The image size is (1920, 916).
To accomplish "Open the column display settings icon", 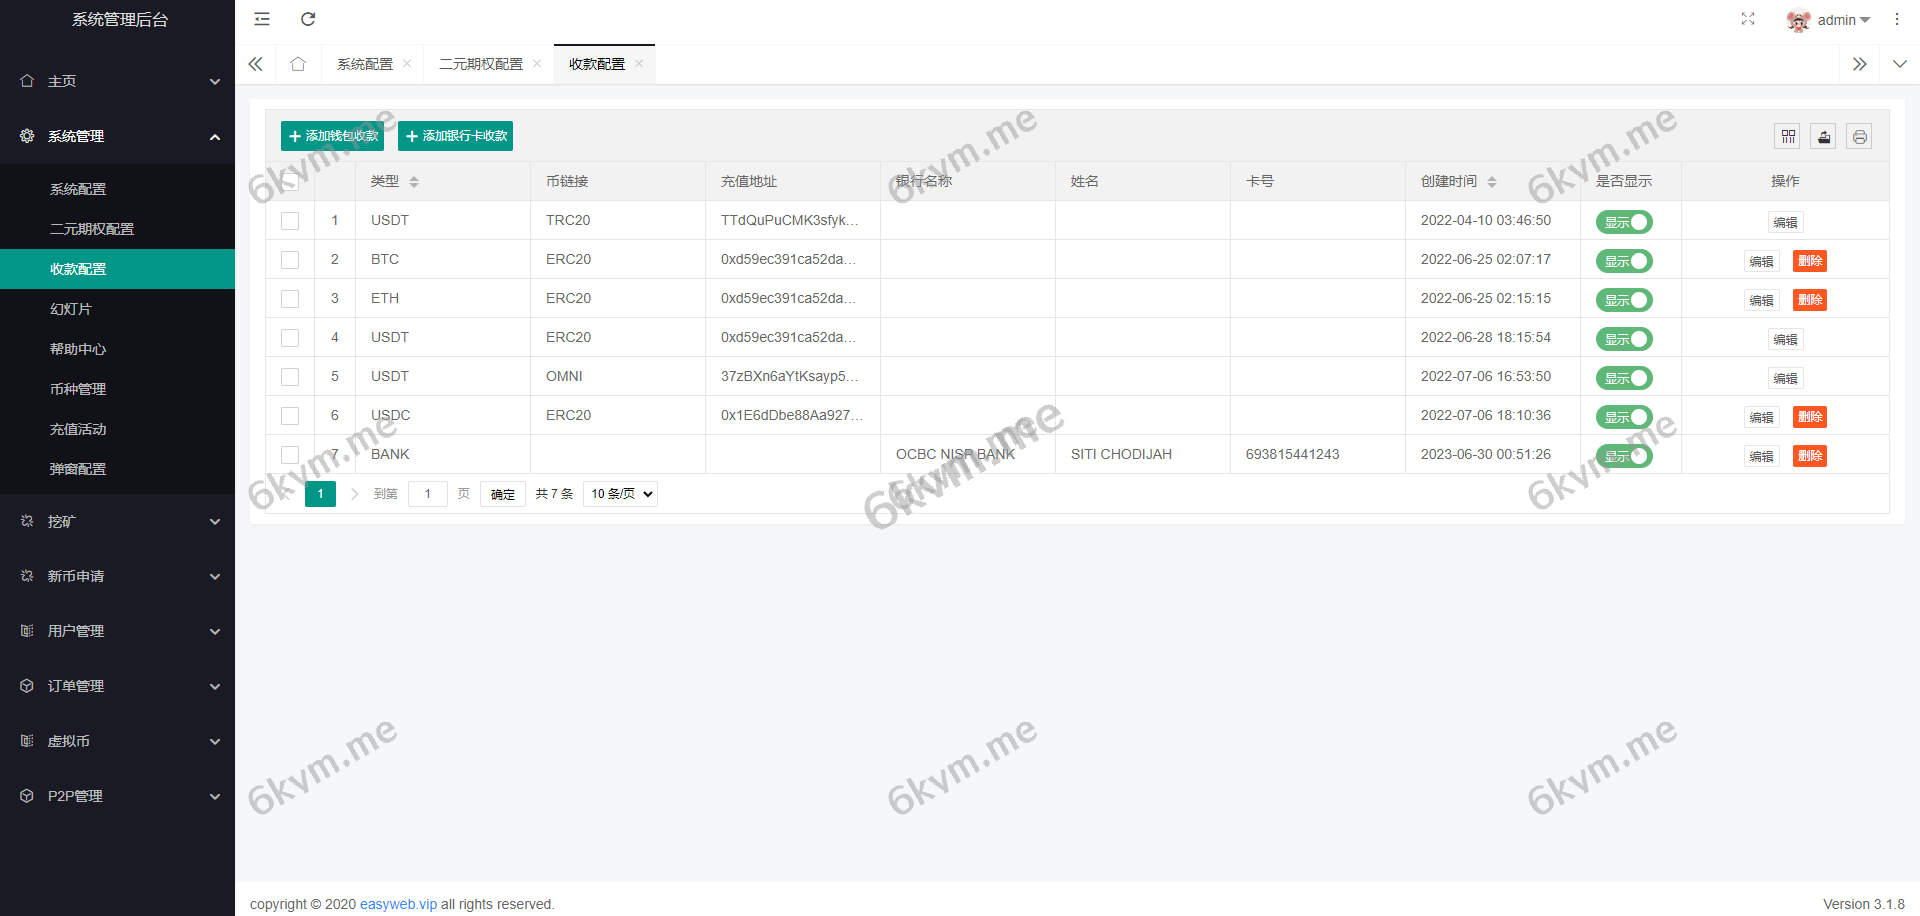I will pyautogui.click(x=1787, y=136).
